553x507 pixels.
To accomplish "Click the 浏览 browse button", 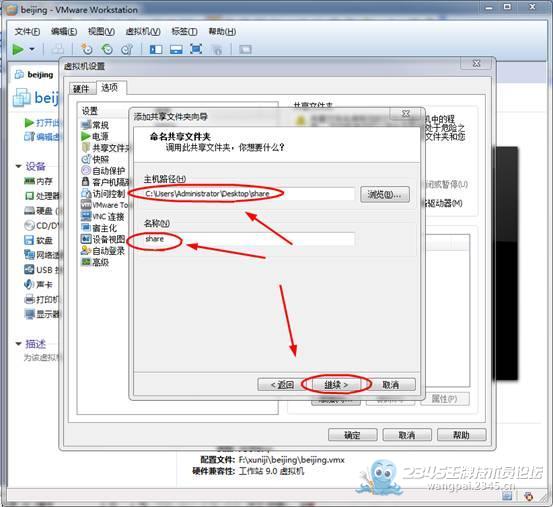I will (385, 194).
